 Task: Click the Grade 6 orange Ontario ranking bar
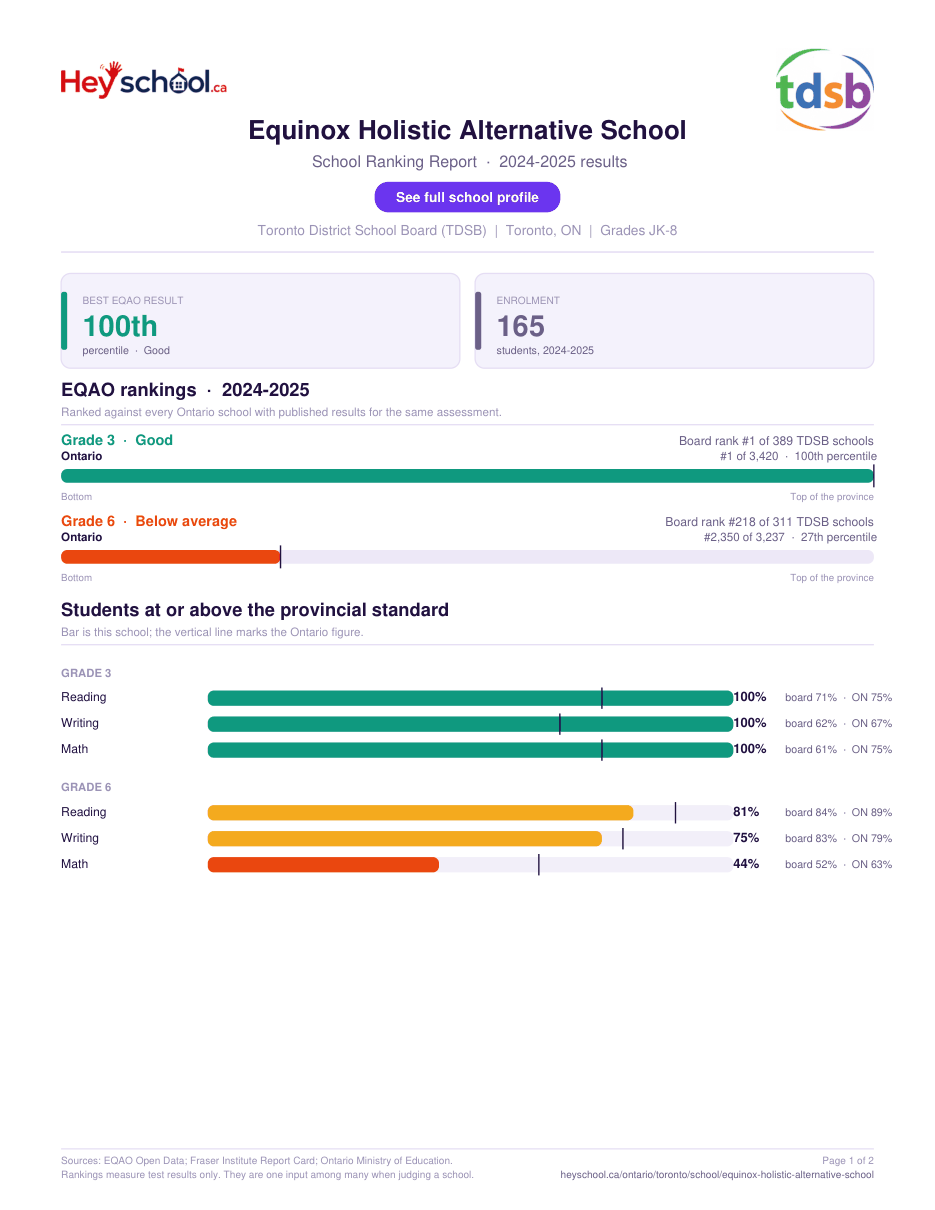[170, 557]
